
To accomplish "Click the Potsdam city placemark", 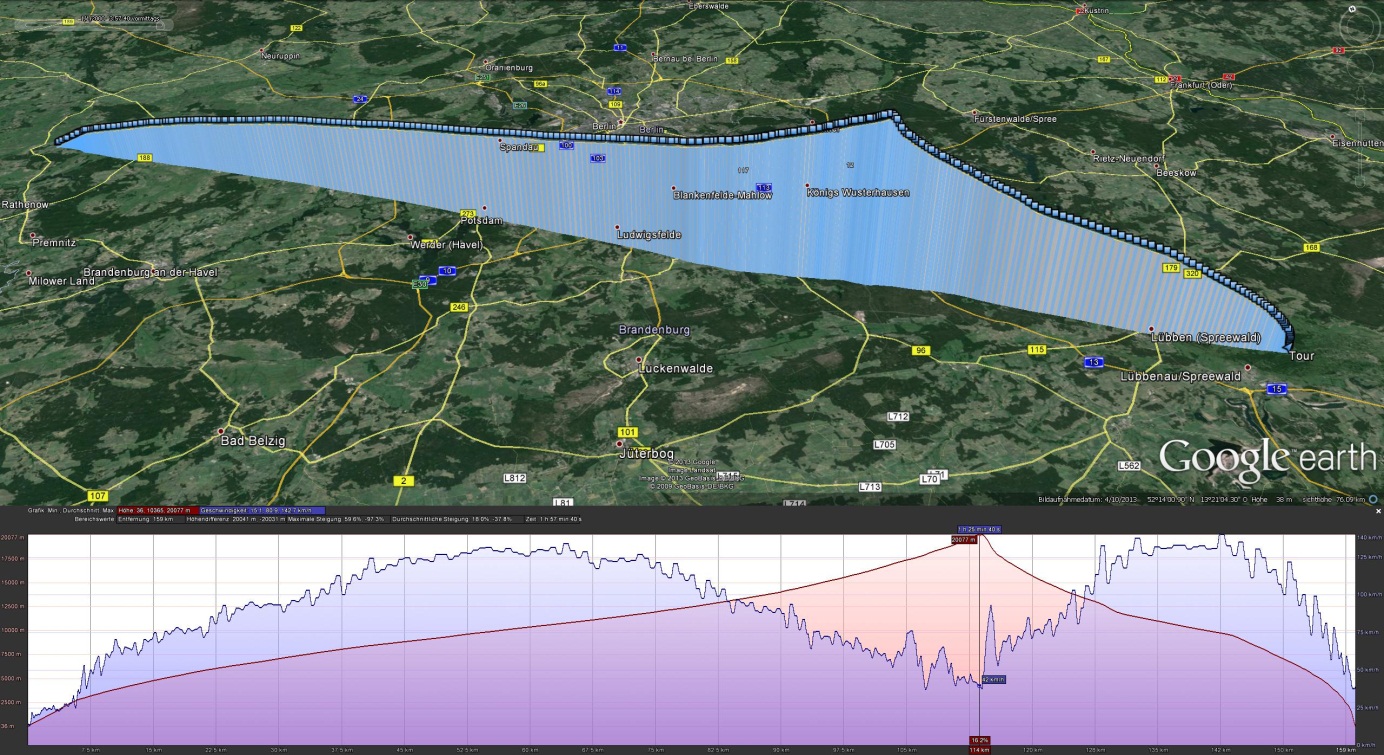I will tap(485, 209).
